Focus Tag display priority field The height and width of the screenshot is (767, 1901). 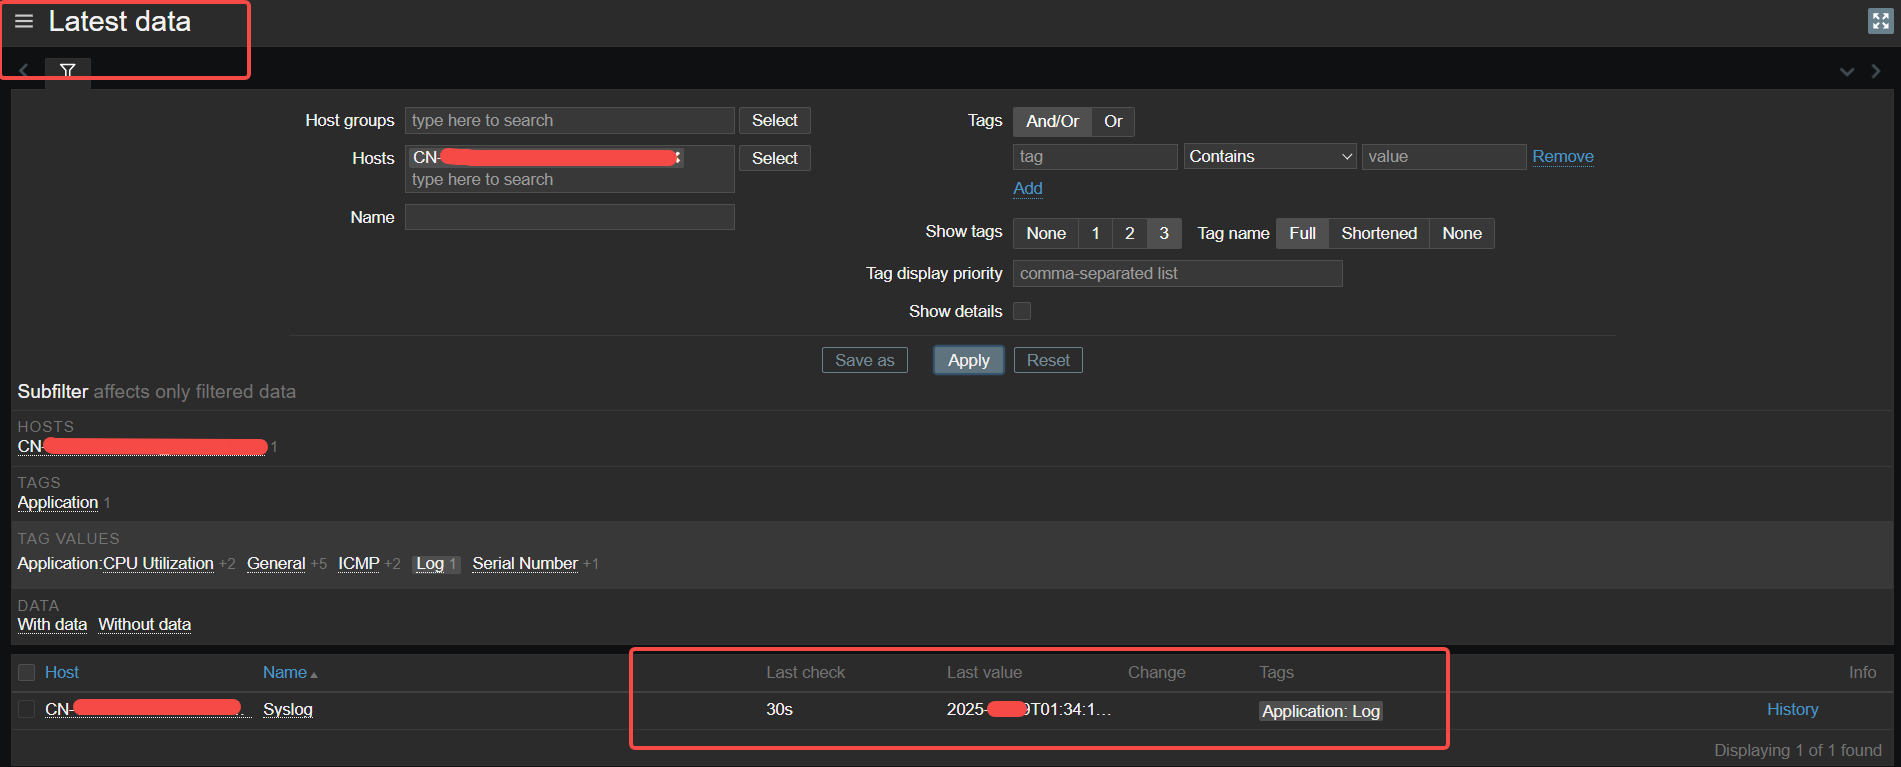(1177, 274)
